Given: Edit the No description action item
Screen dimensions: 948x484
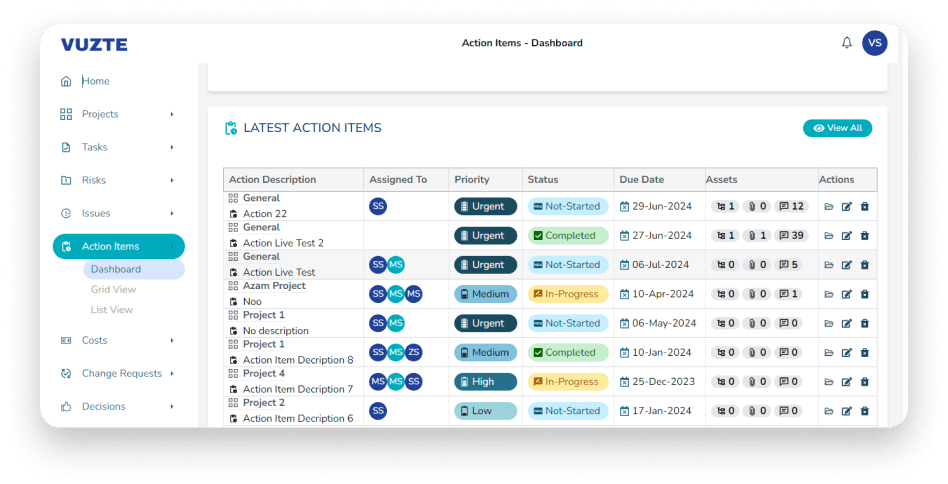Looking at the screenshot, I should (x=846, y=323).
